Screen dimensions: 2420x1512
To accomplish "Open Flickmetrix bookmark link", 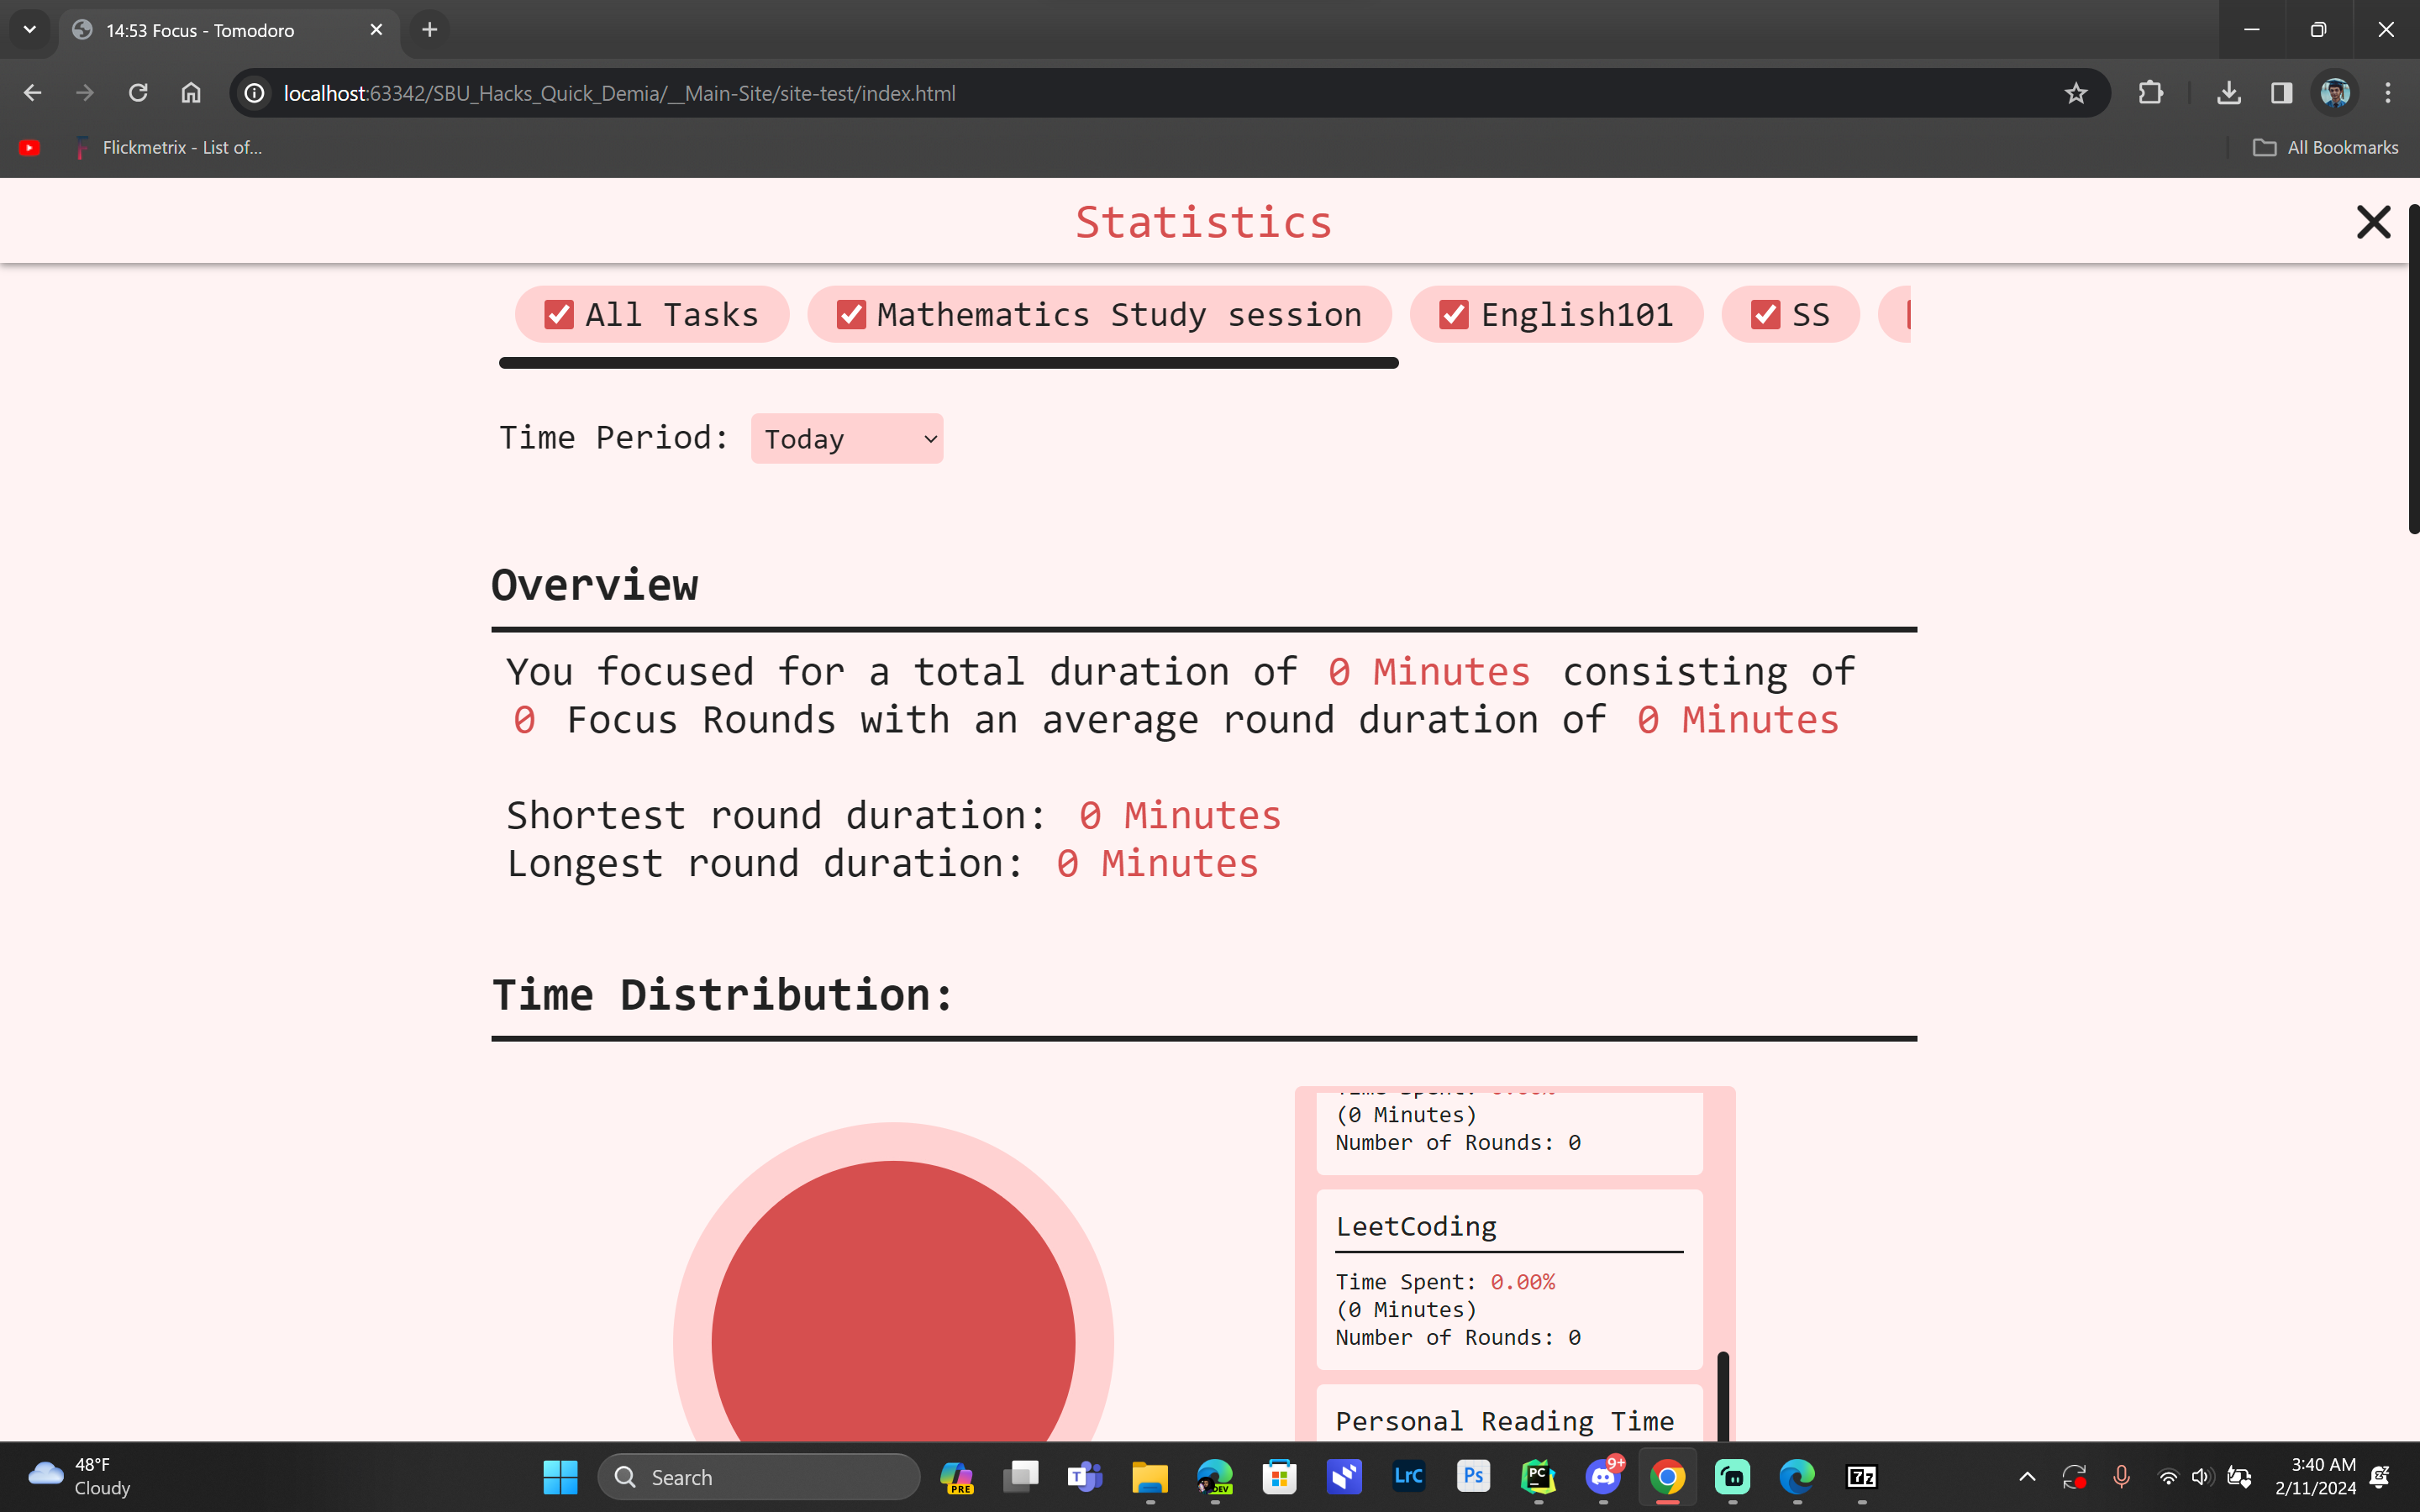I will pyautogui.click(x=168, y=148).
